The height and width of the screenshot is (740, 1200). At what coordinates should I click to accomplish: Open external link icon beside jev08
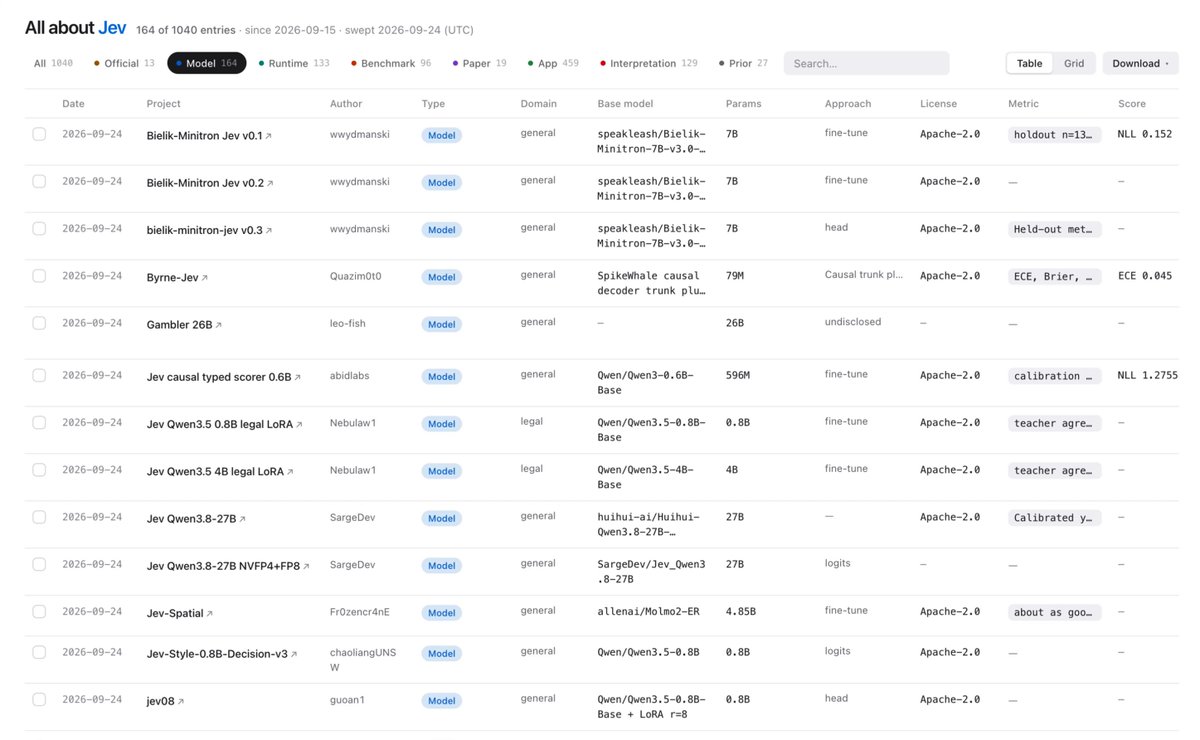click(181, 702)
